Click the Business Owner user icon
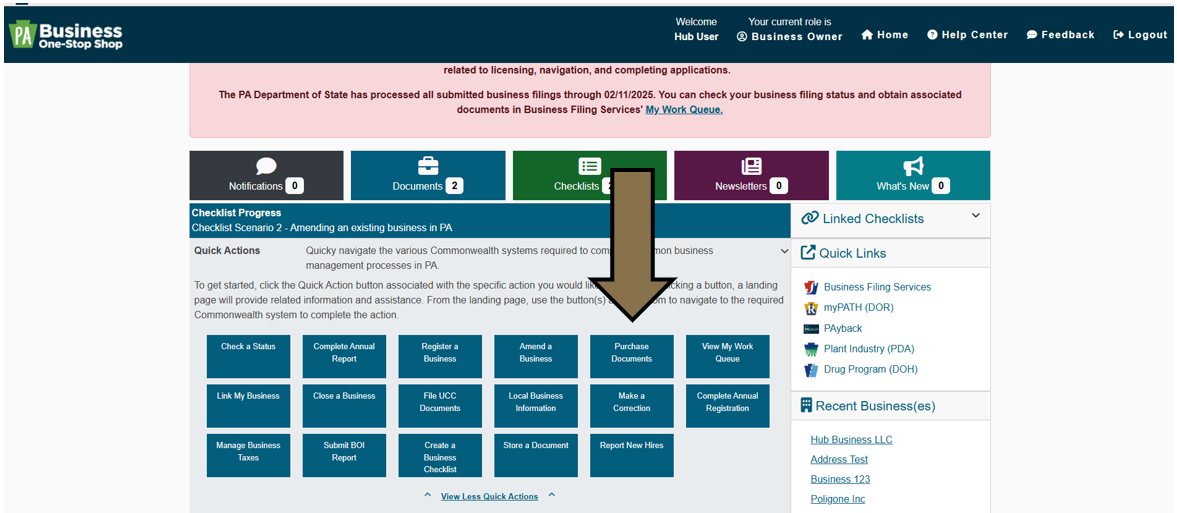This screenshot has height=513, width=1177. pos(742,36)
